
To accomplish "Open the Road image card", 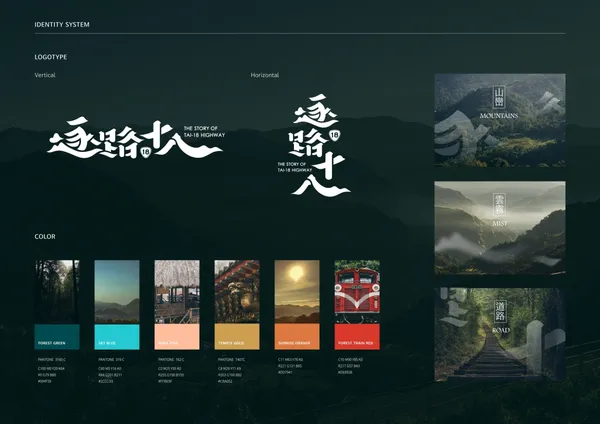I will pyautogui.click(x=500, y=334).
